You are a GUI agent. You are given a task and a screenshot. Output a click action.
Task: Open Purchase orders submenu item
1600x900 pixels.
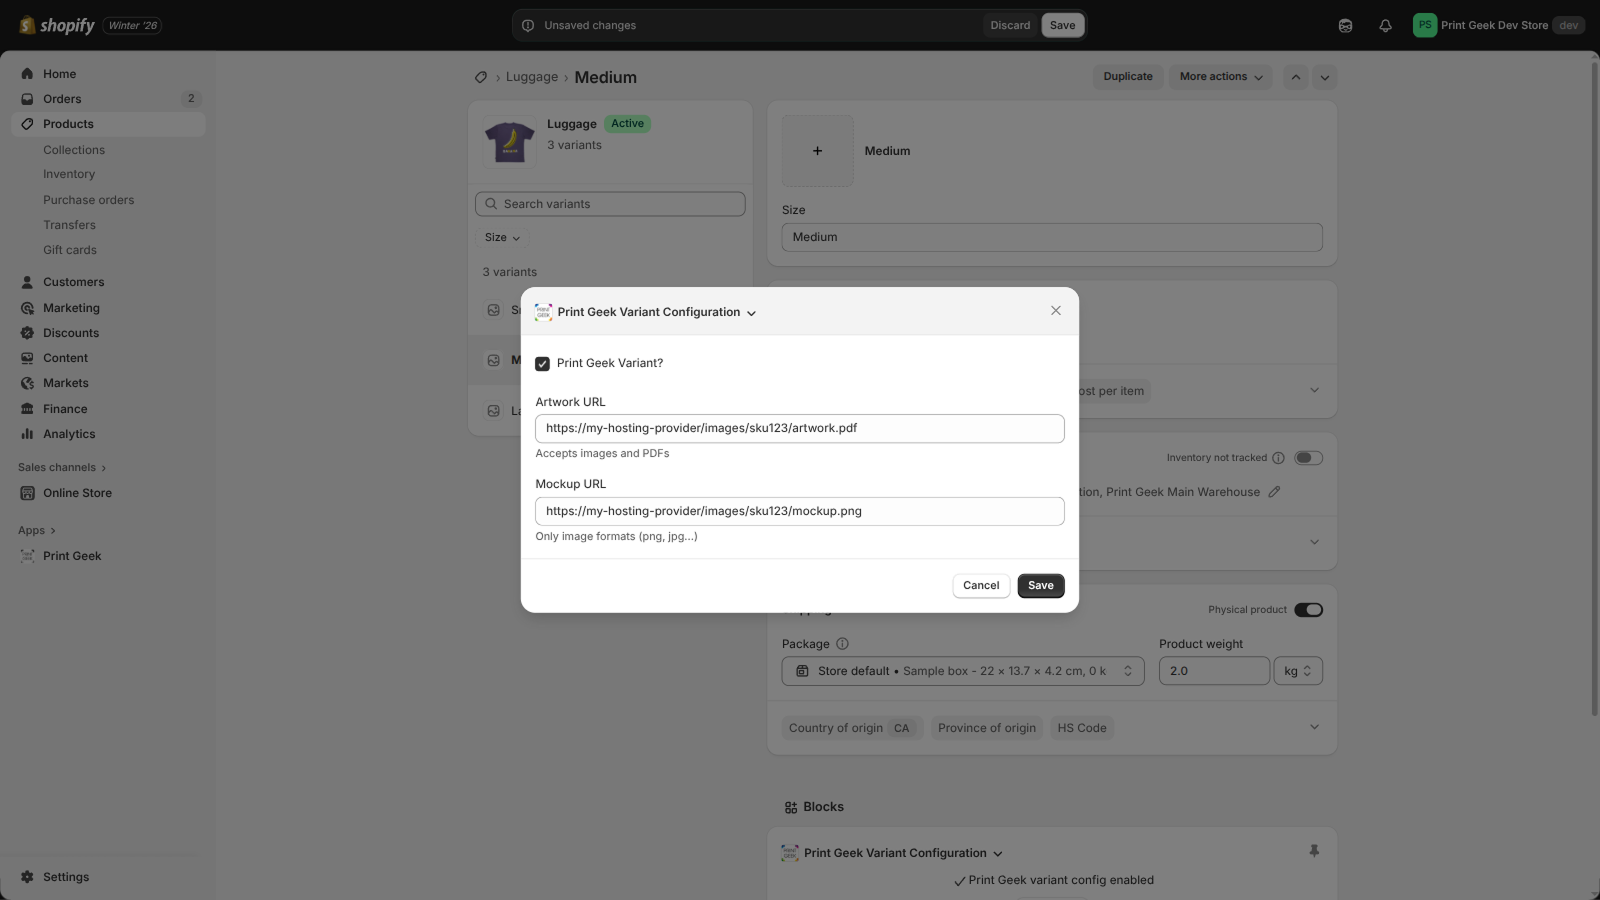tap(88, 200)
